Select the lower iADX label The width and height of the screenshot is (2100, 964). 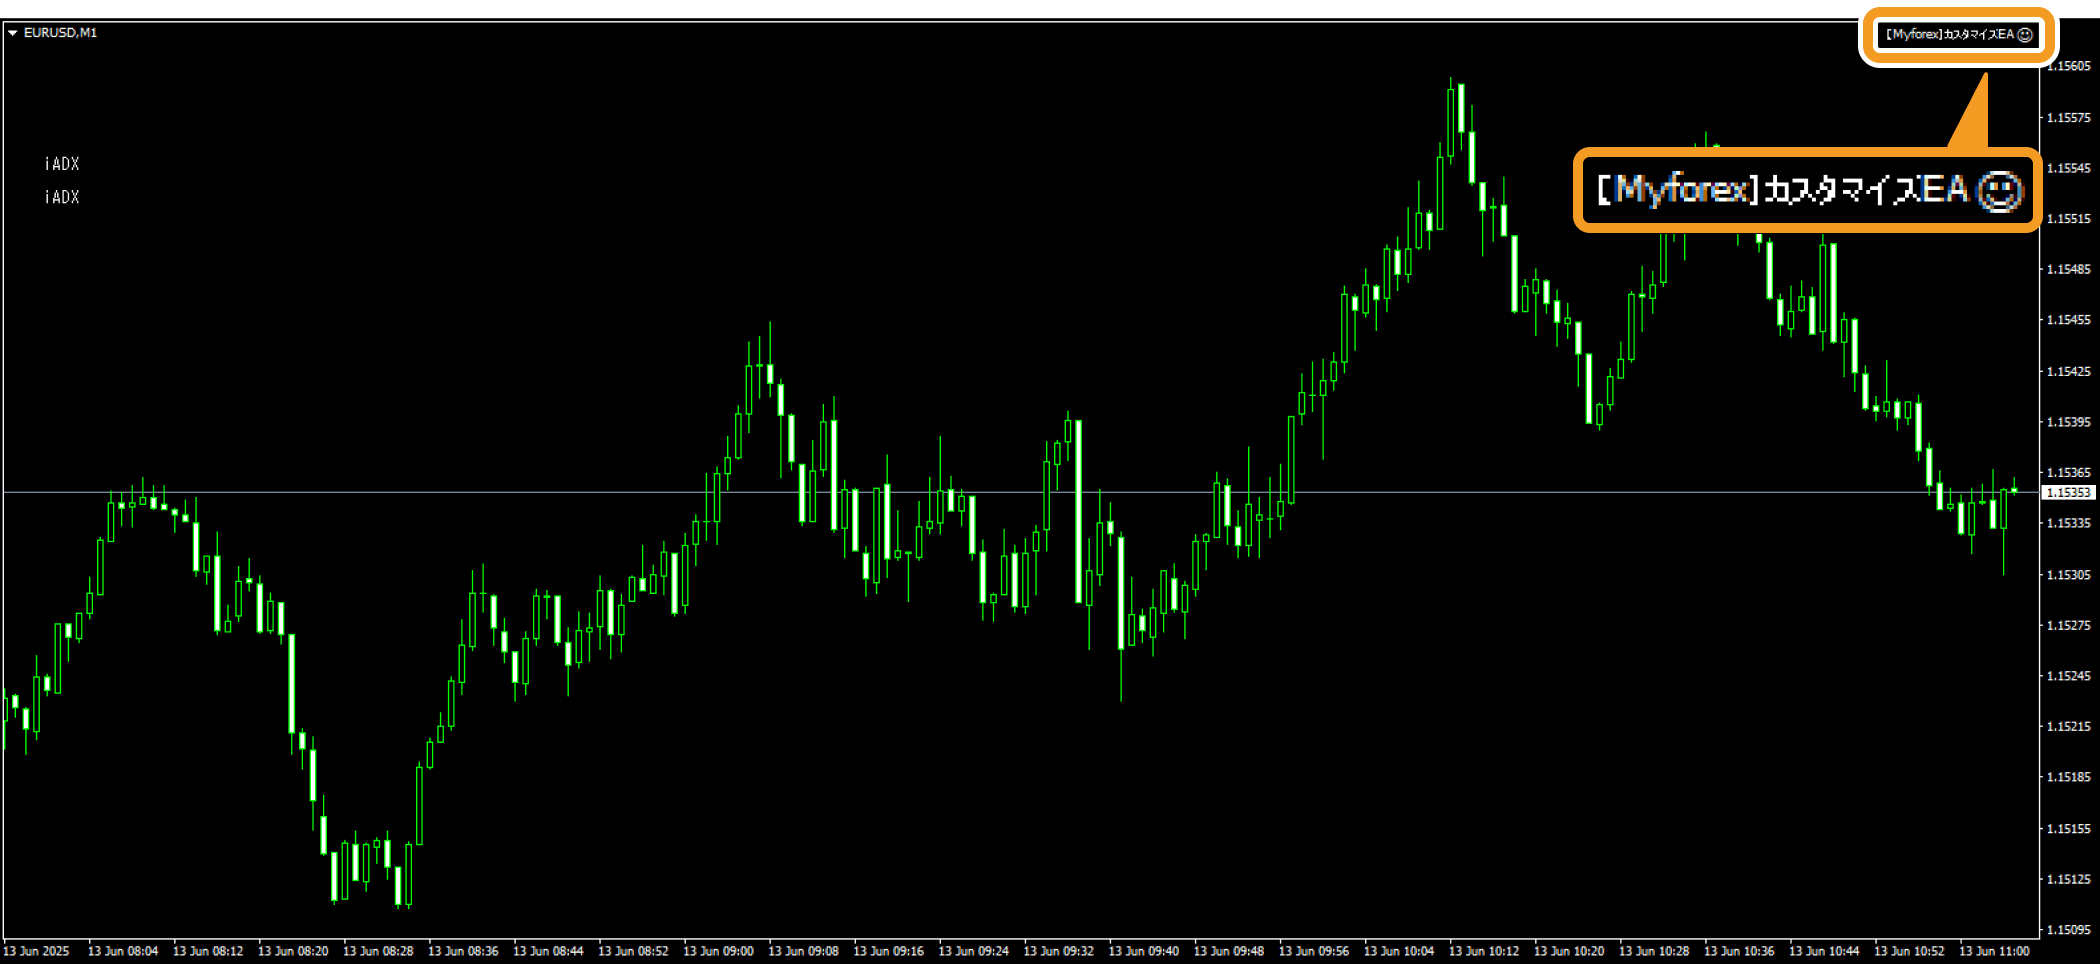[62, 198]
